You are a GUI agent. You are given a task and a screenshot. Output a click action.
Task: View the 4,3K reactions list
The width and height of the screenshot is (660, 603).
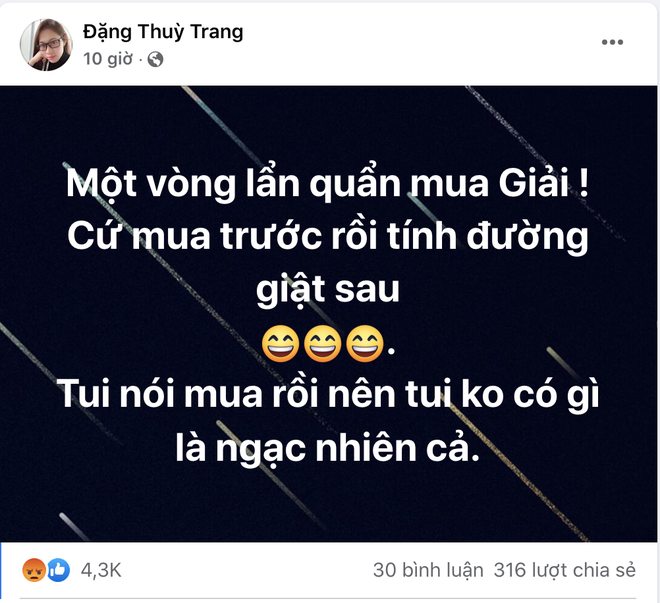(101, 570)
